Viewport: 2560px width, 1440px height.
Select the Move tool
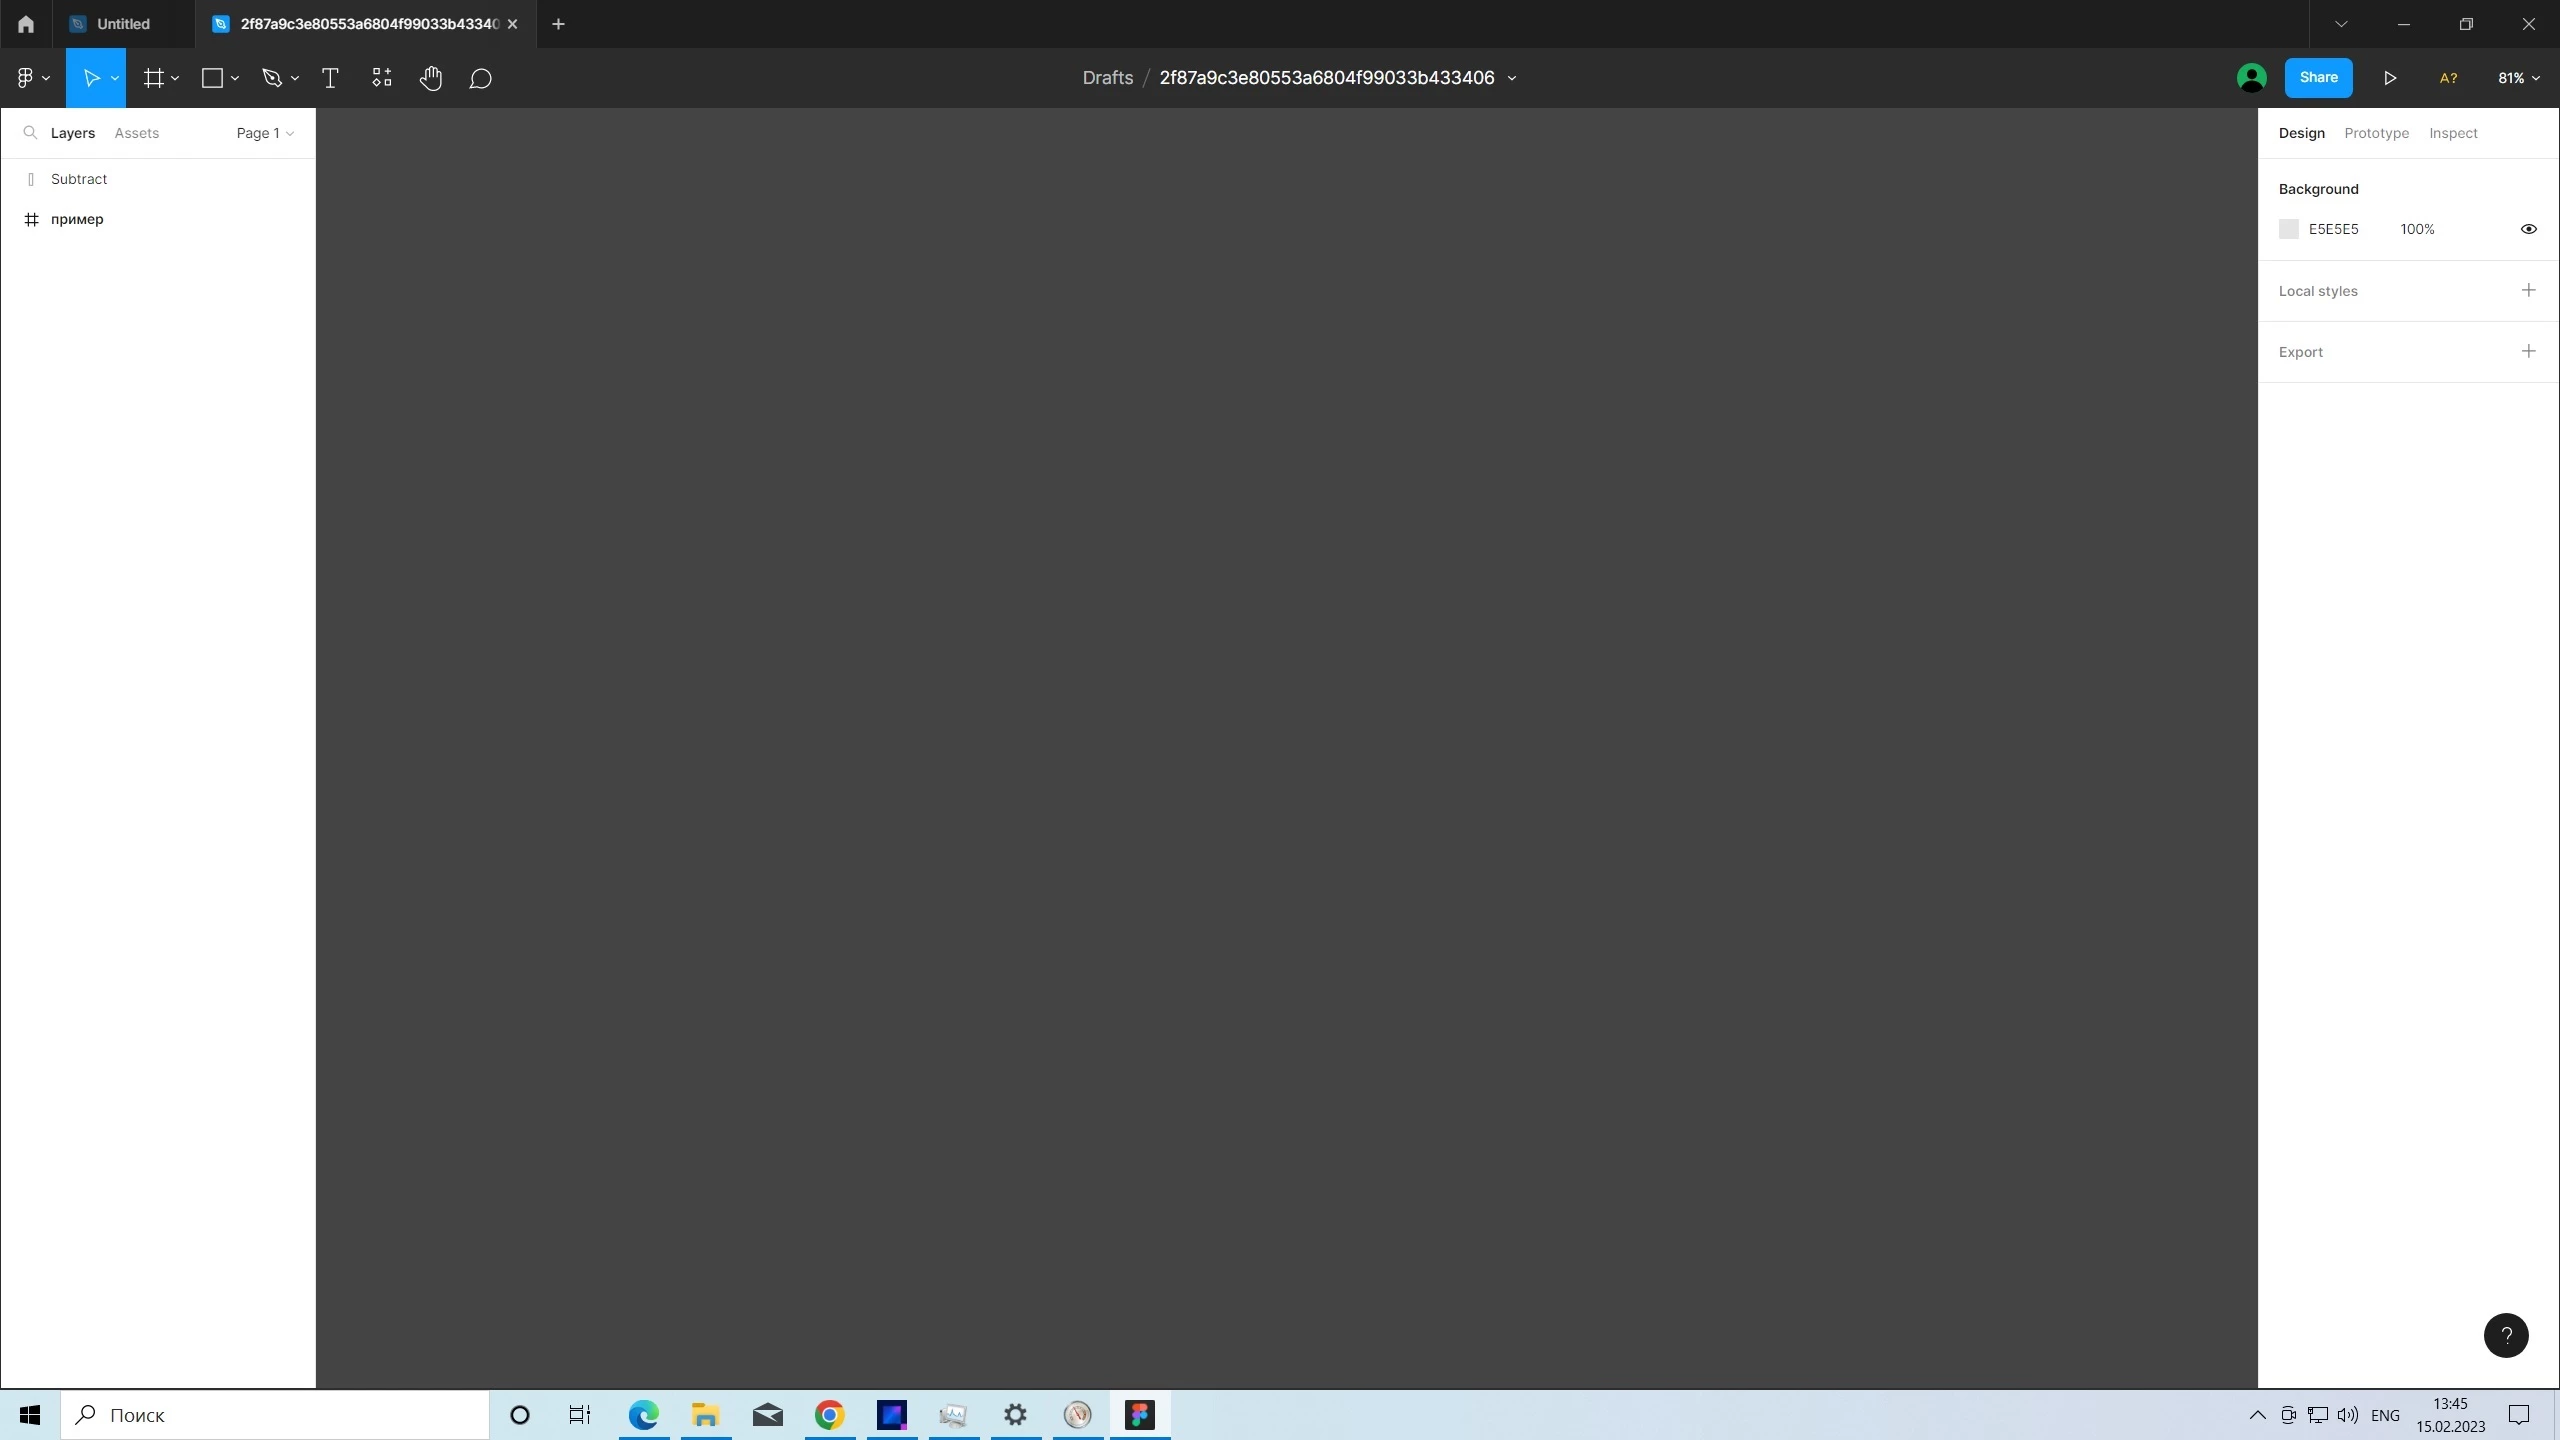pyautogui.click(x=90, y=78)
